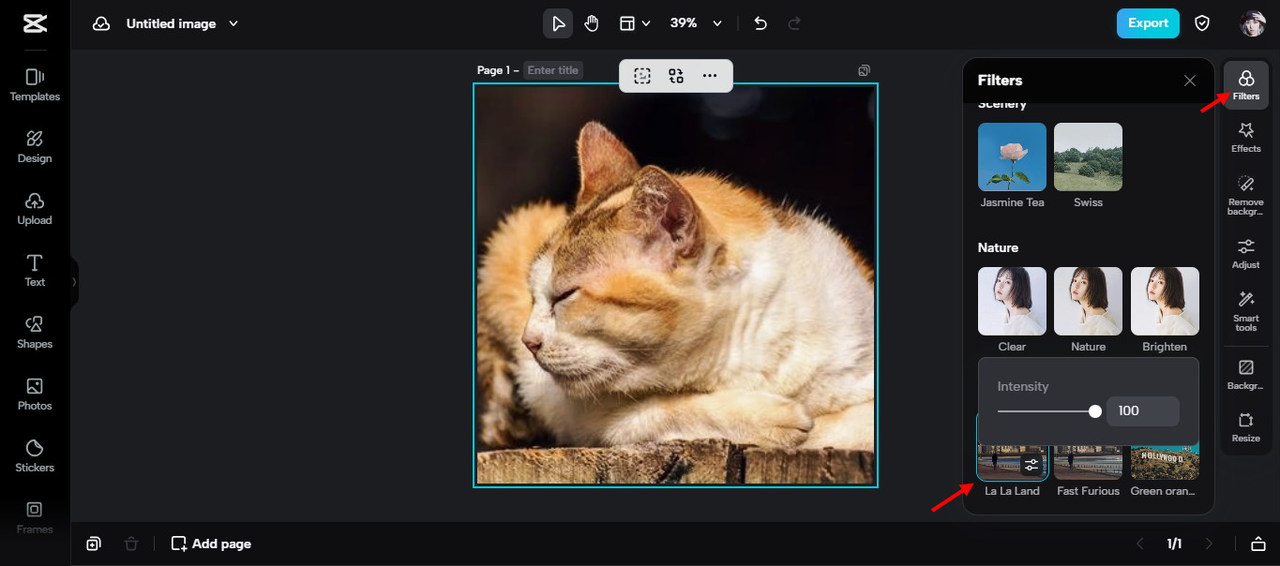
Task: Open the Templates tab
Action: tap(34, 84)
